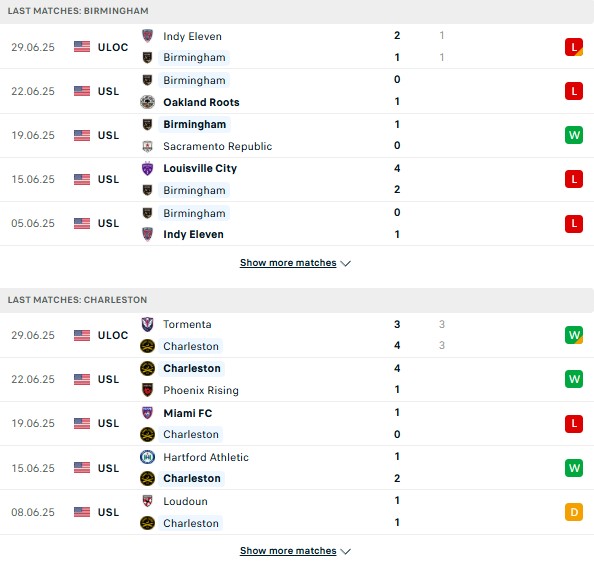Click the Indy Eleven crest on 29.06.25

click(147, 36)
